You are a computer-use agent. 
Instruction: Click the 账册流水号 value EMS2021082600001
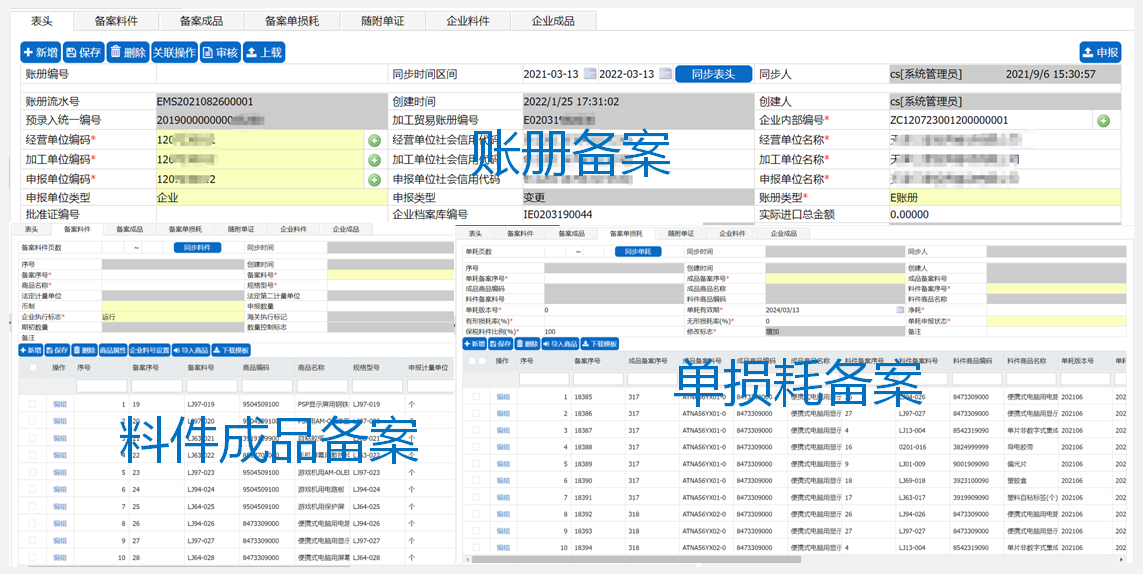tap(205, 101)
